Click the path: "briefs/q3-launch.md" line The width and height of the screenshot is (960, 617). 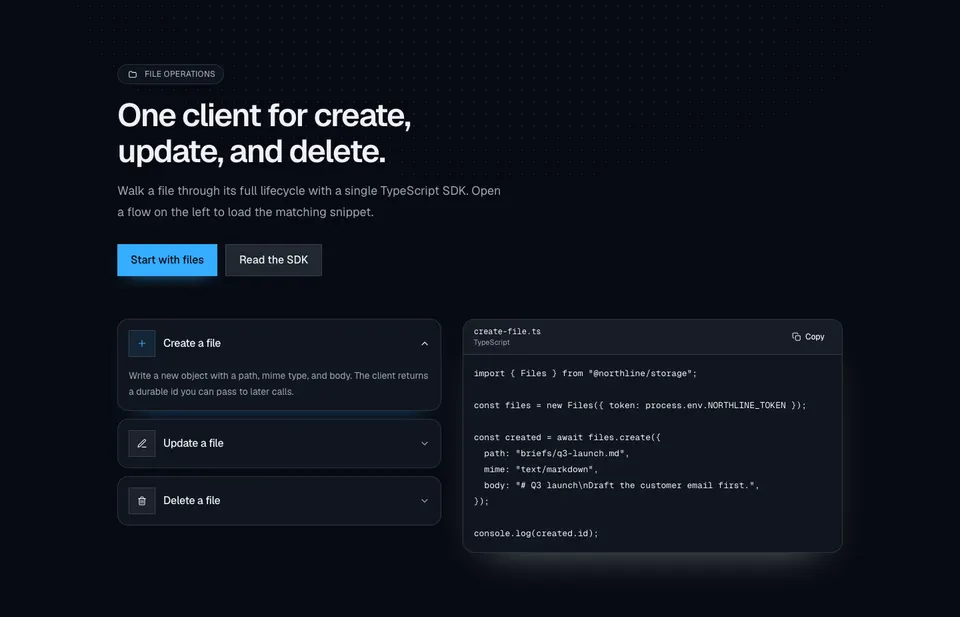tap(557, 454)
